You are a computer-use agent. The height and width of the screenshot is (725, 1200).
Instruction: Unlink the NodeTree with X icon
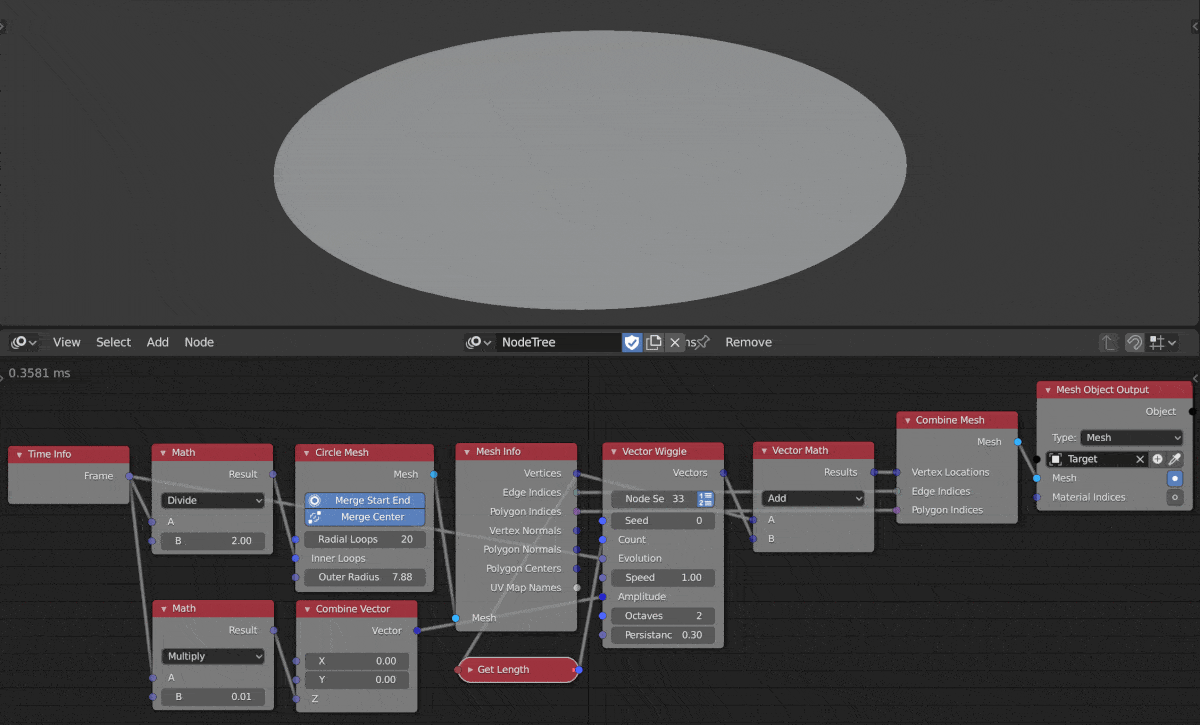[x=675, y=342]
